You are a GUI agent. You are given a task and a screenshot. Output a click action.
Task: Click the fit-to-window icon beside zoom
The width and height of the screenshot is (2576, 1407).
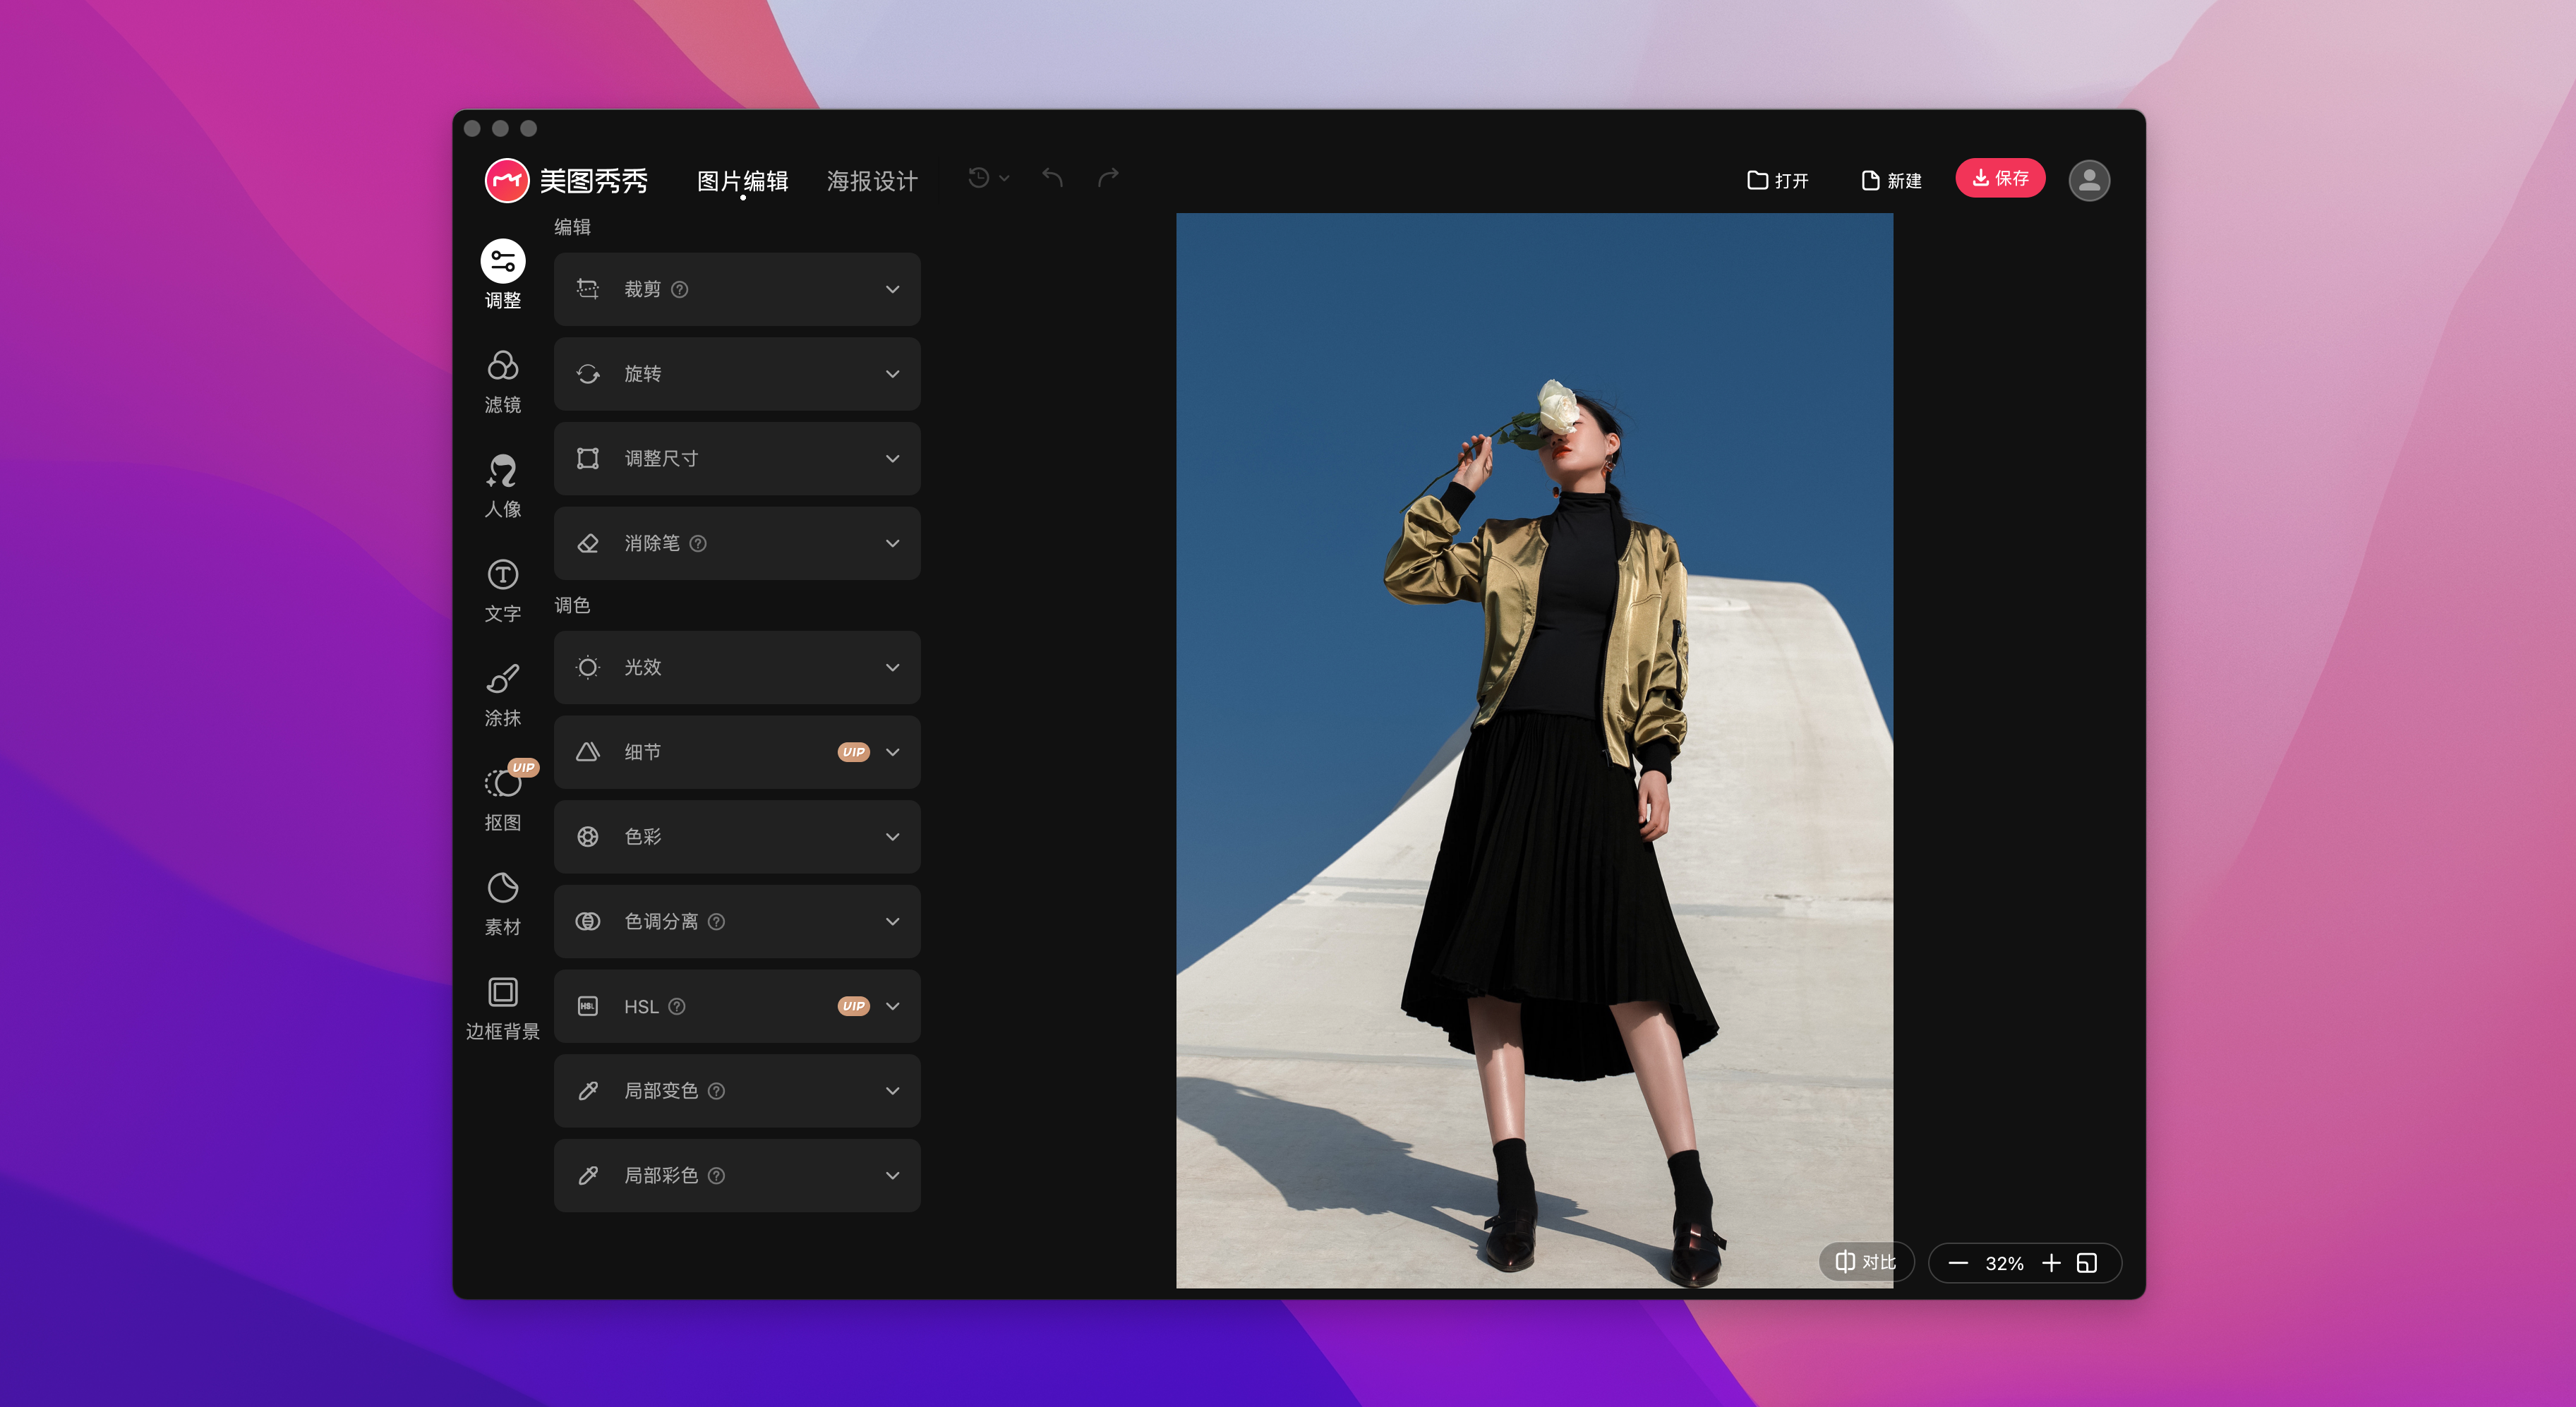[x=2087, y=1263]
